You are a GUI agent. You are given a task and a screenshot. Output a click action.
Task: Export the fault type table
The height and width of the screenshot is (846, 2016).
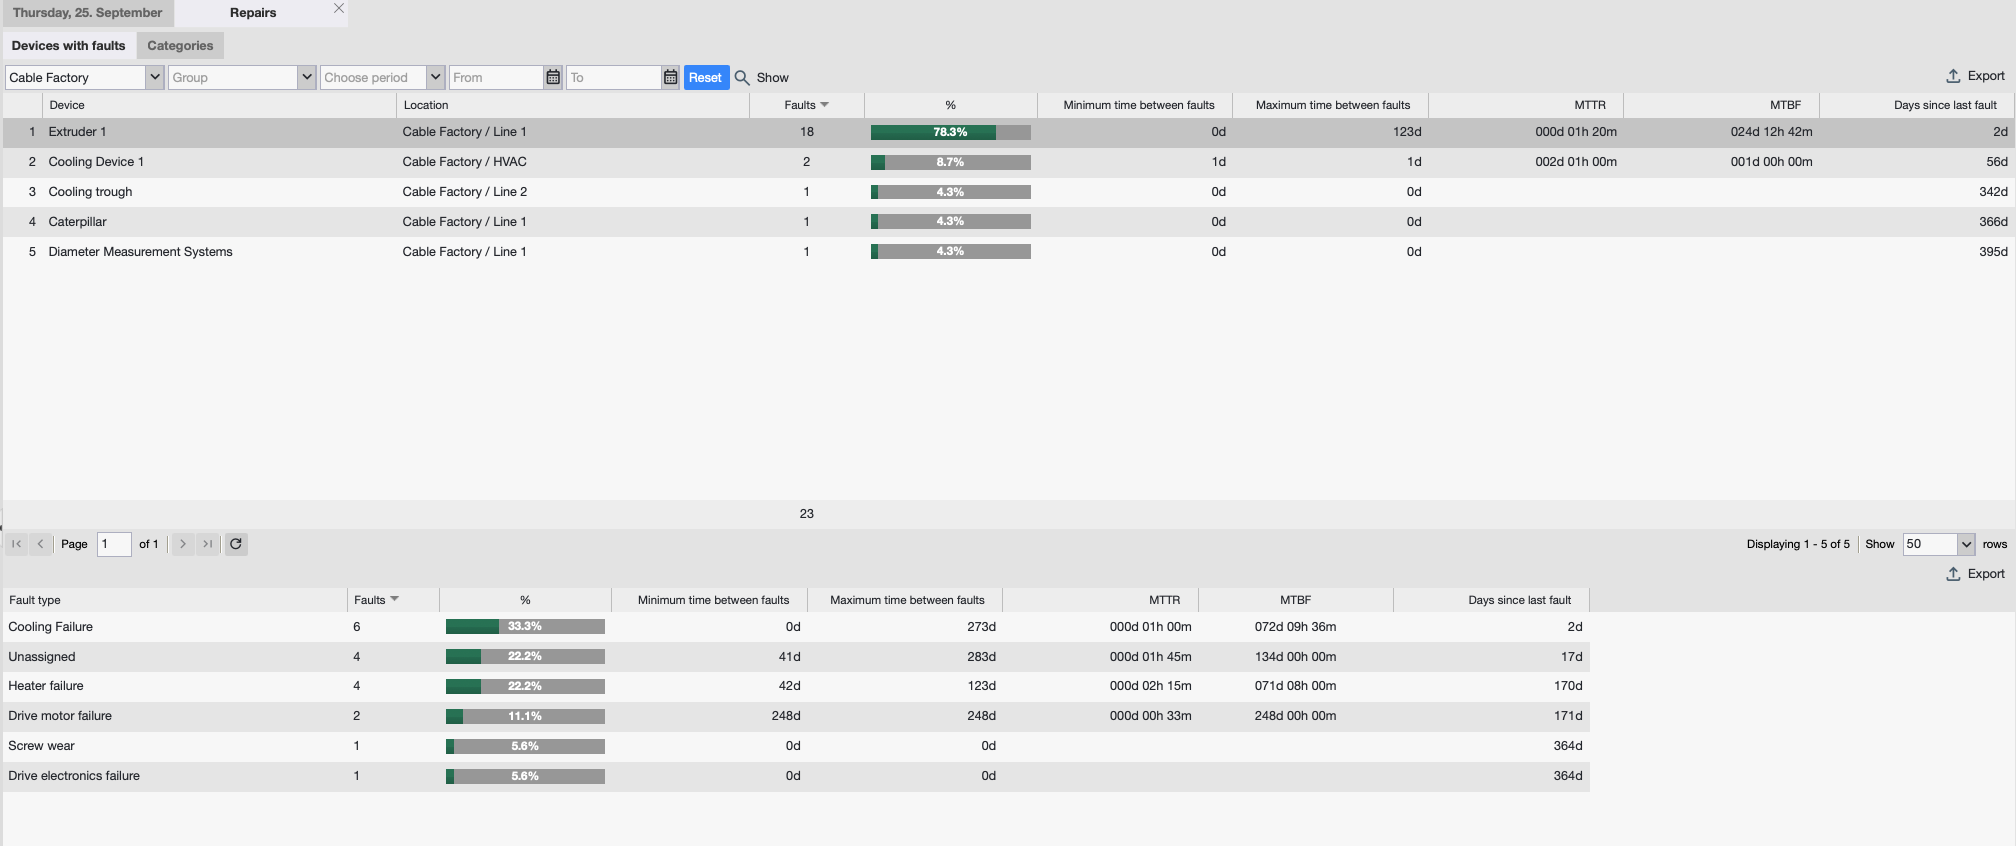coord(1975,574)
